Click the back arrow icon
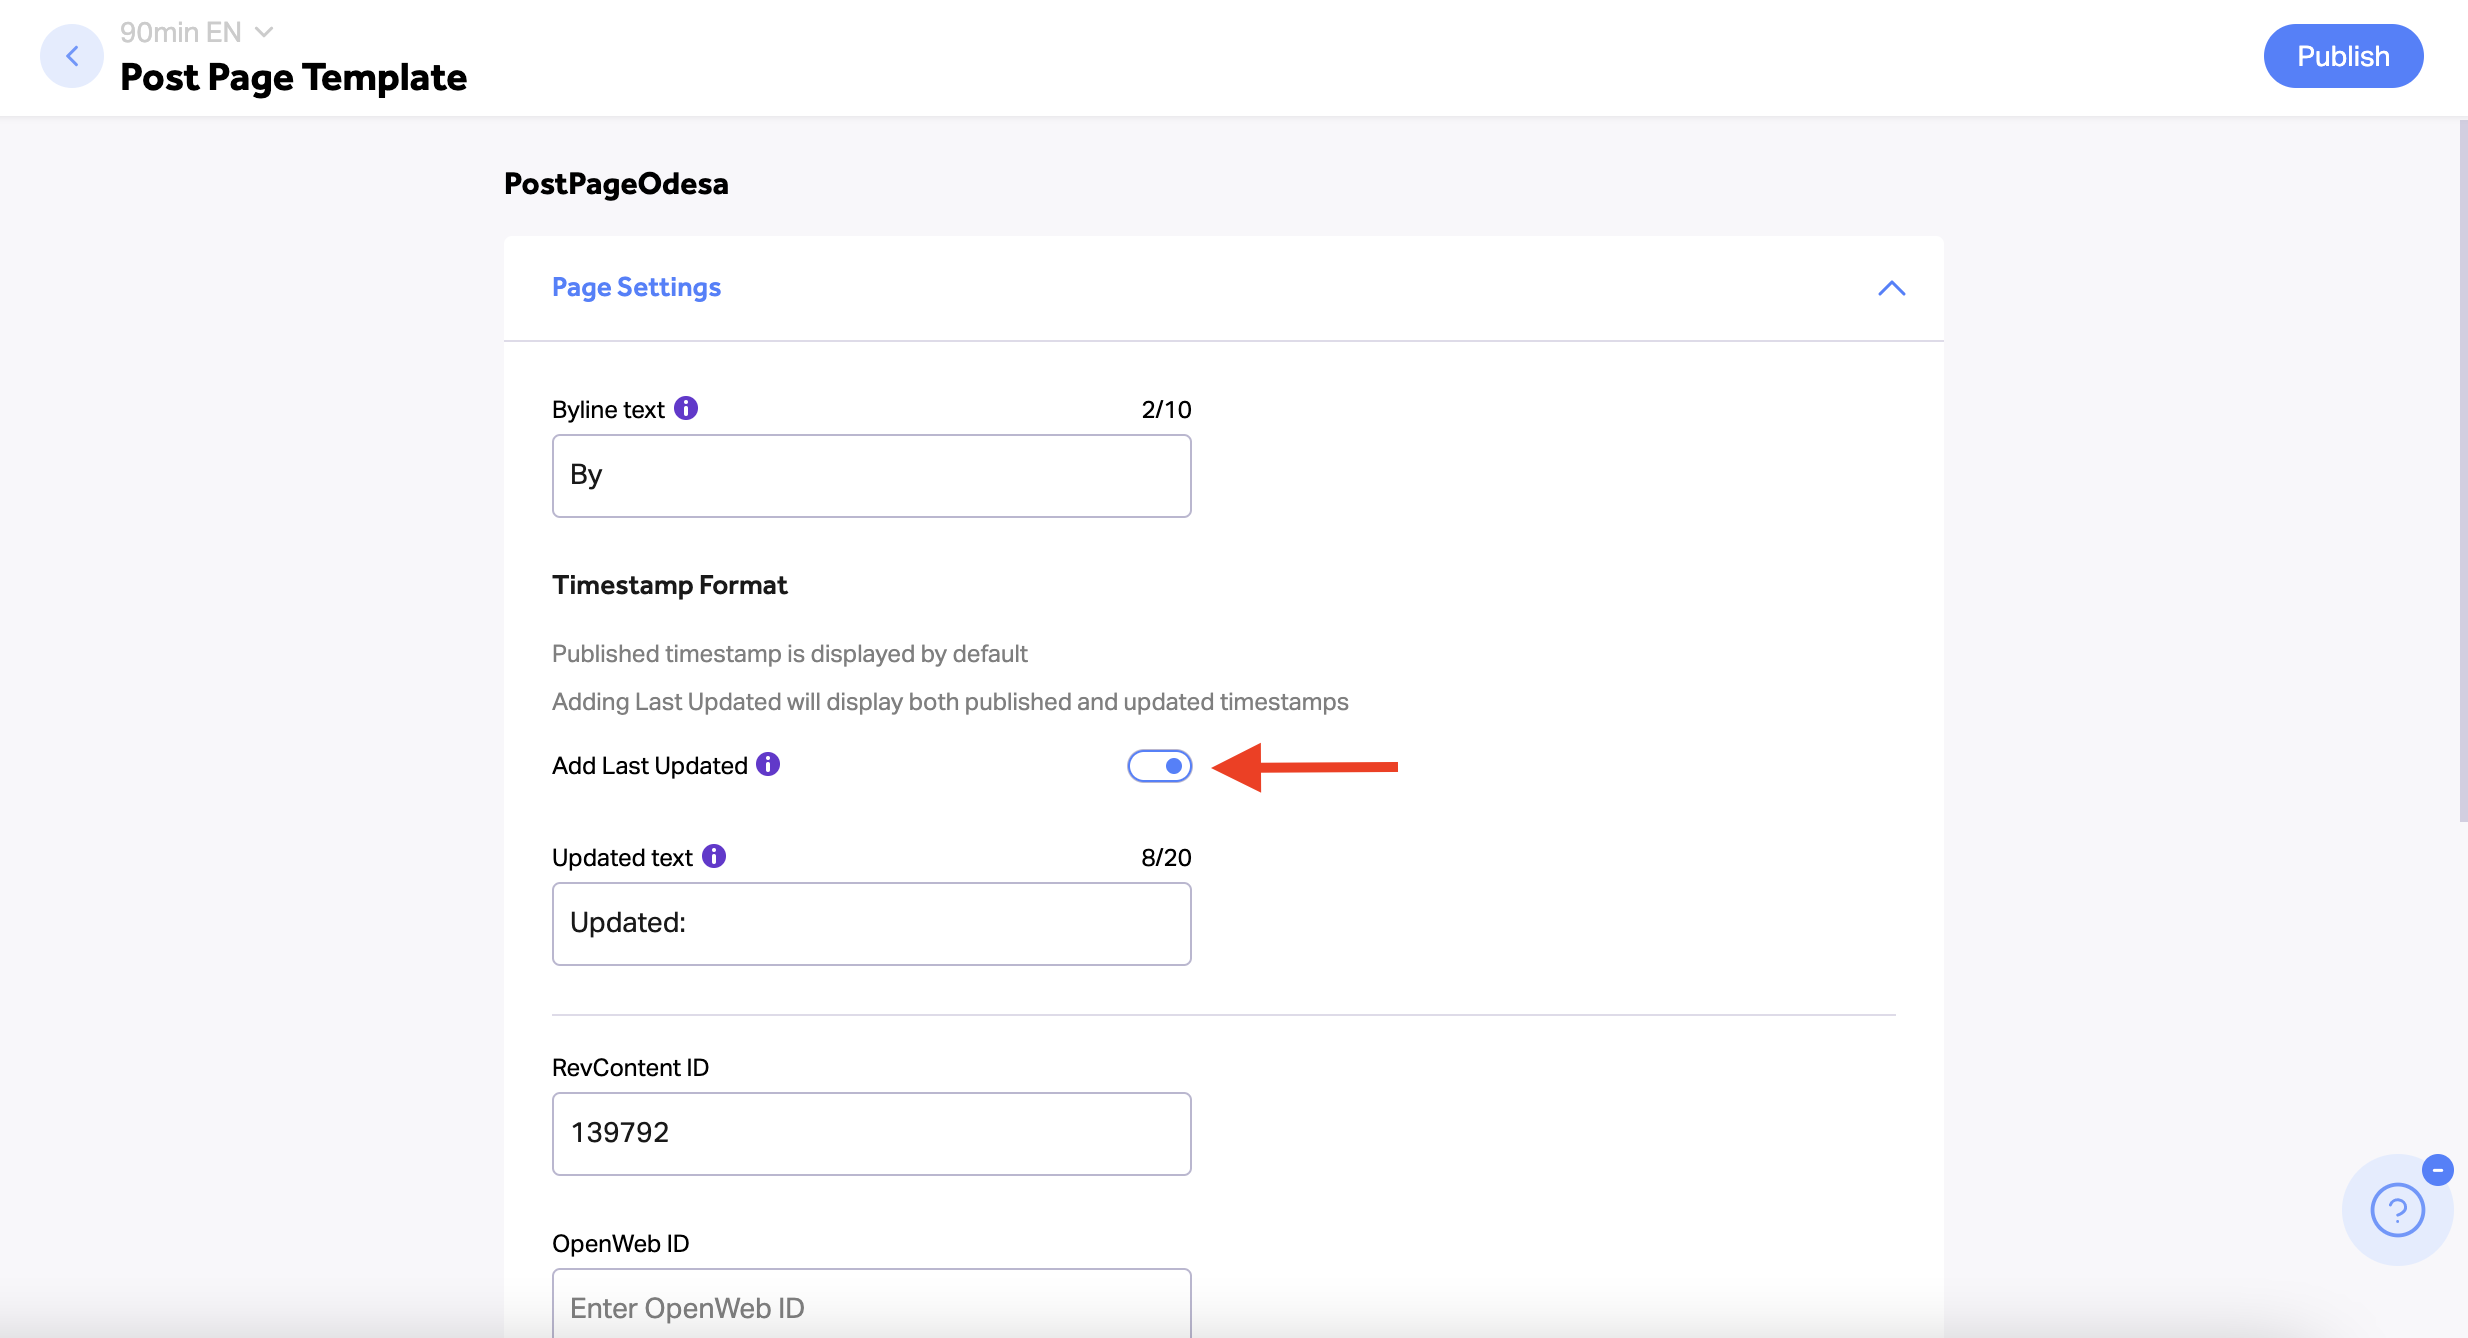2468x1338 pixels. point(72,56)
